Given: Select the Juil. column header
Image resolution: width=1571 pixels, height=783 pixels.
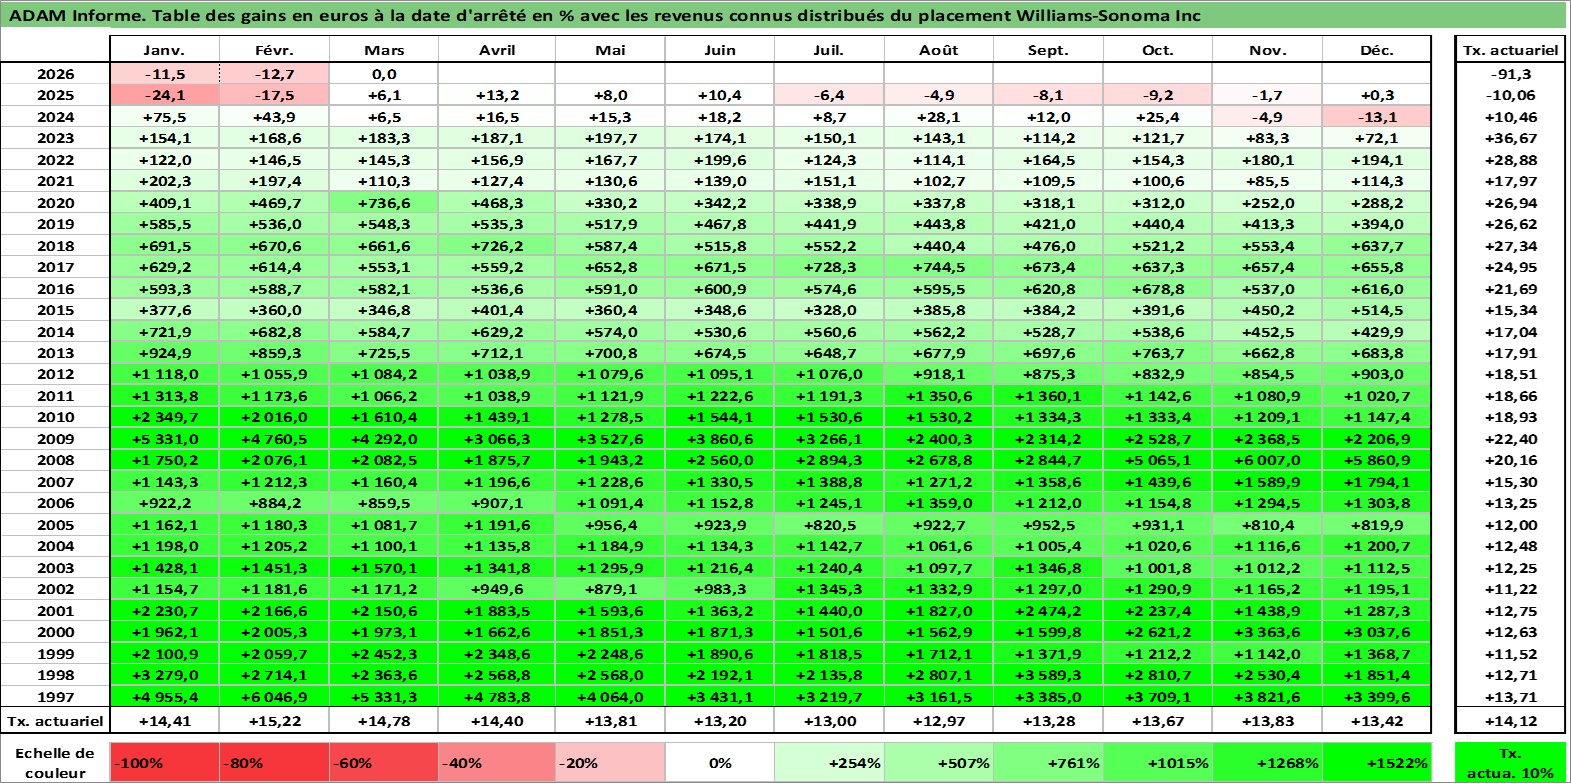Looking at the screenshot, I should [x=829, y=50].
